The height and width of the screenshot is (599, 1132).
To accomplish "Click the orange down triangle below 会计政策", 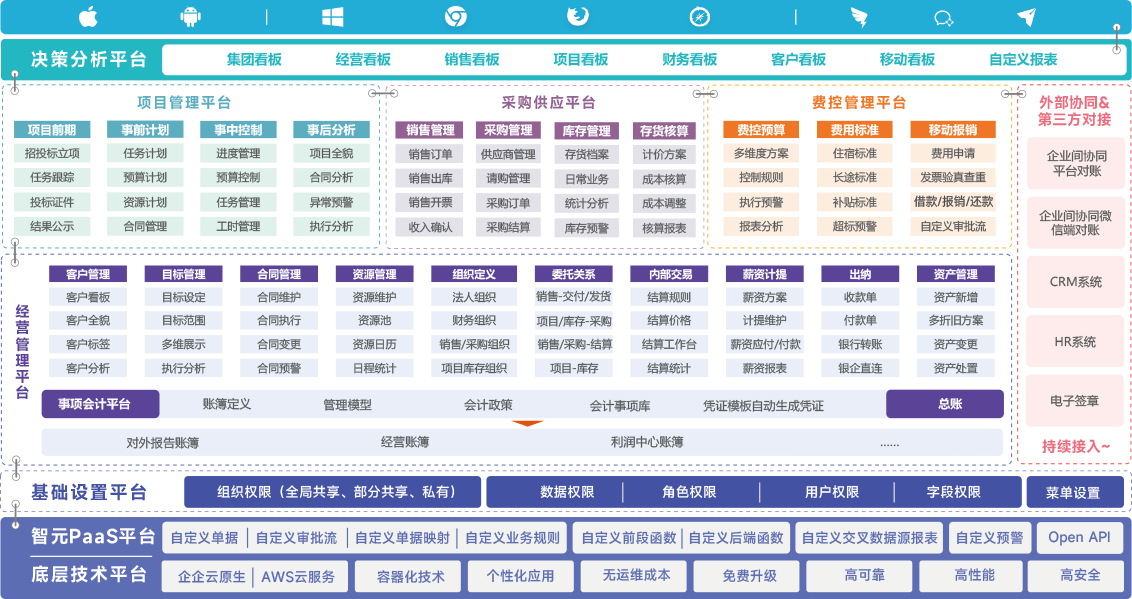I will pos(527,423).
